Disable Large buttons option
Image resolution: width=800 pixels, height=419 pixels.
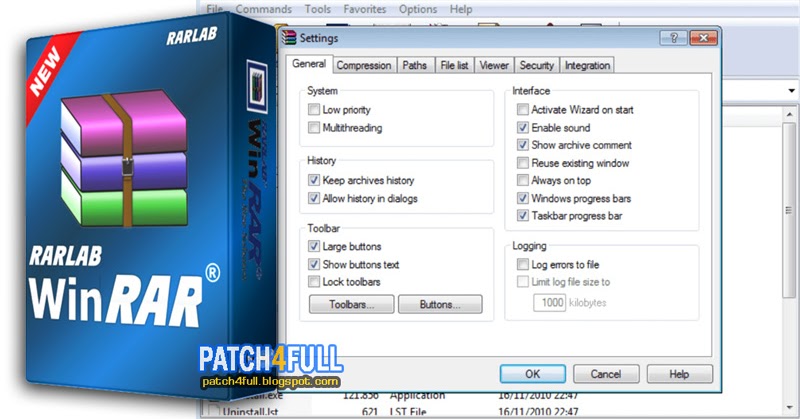pyautogui.click(x=314, y=246)
